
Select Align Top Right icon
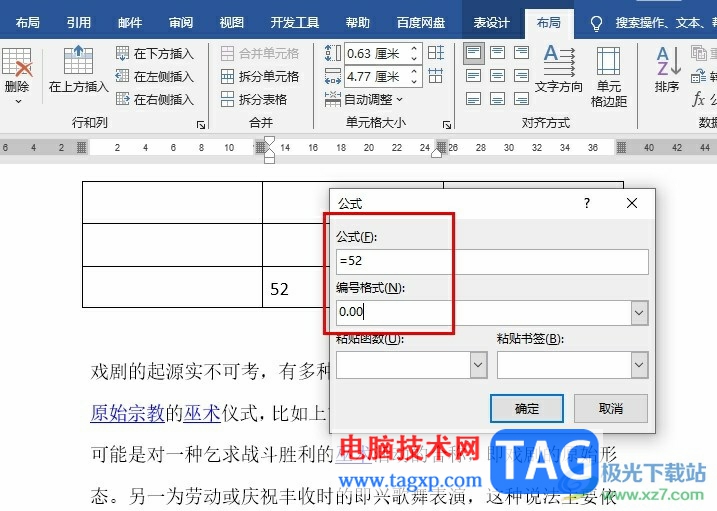coord(521,53)
